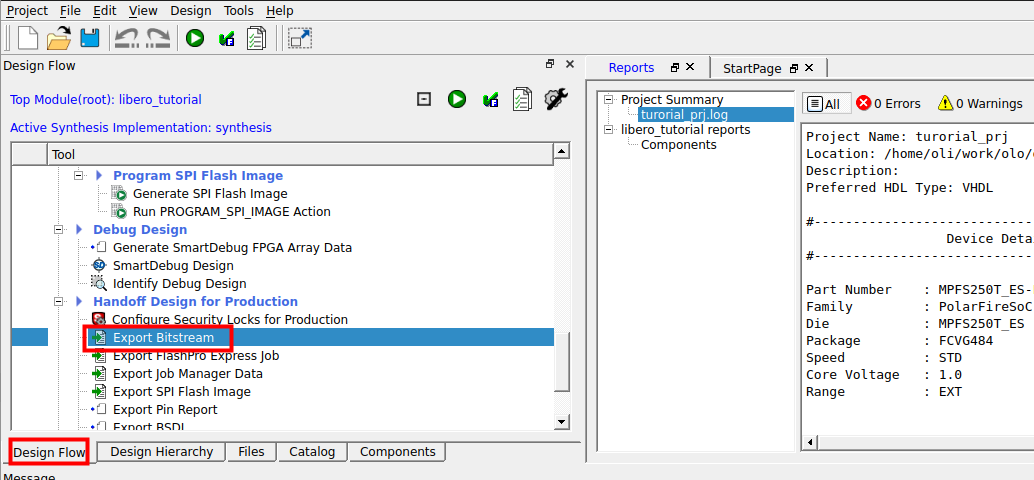Save the project with the floppy disk icon
1034x480 pixels.
pyautogui.click(x=90, y=38)
